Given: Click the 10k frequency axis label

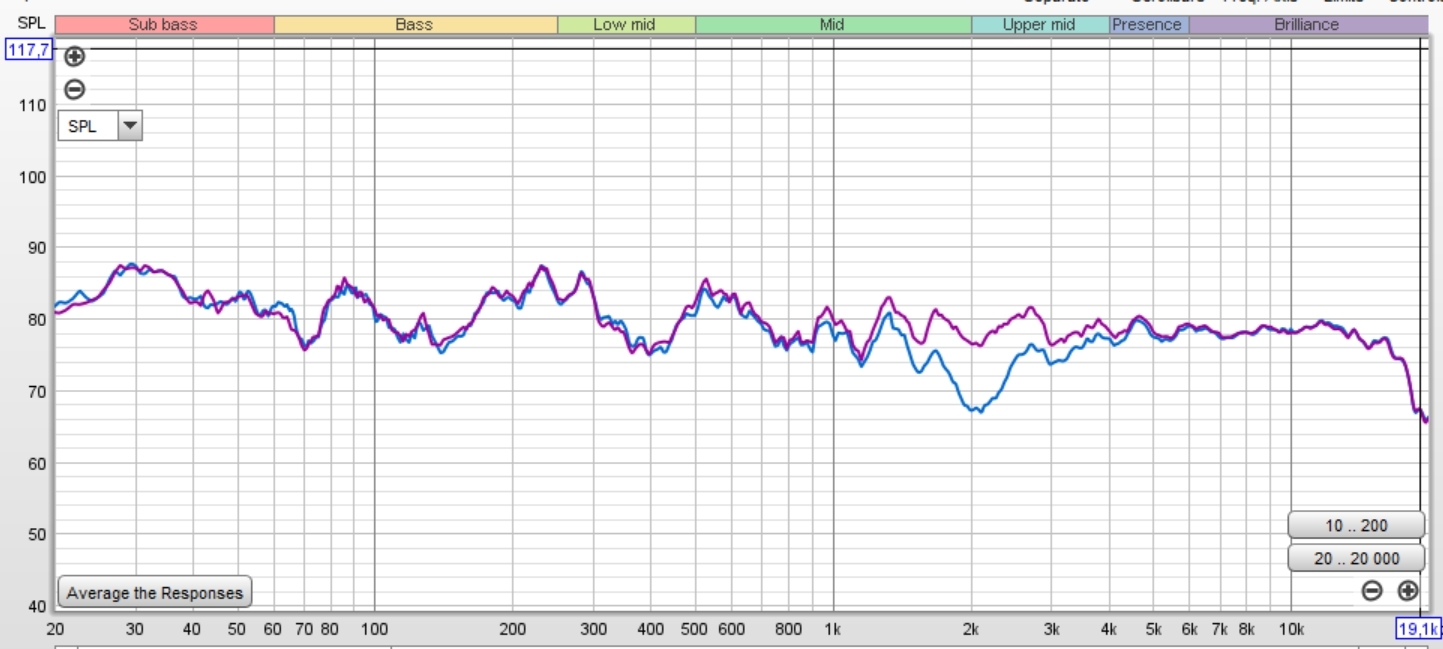Looking at the screenshot, I should pyautogui.click(x=1291, y=629).
